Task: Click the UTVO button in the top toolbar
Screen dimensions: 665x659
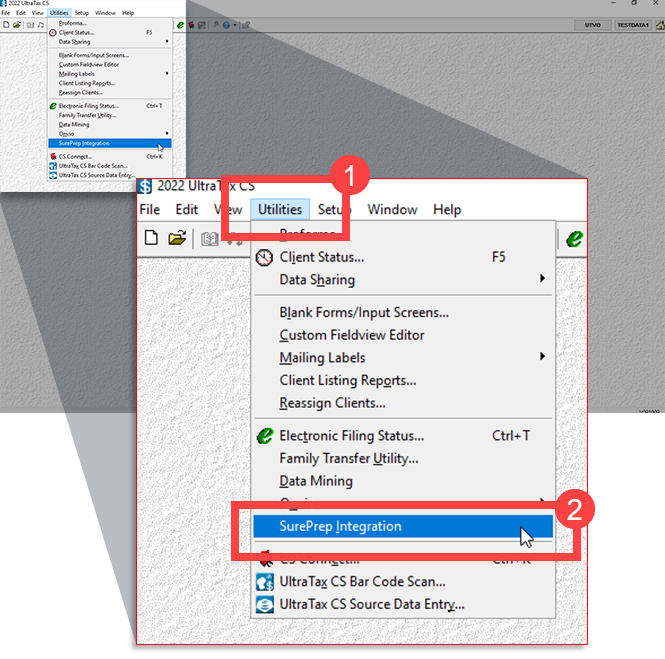Action: [592, 25]
